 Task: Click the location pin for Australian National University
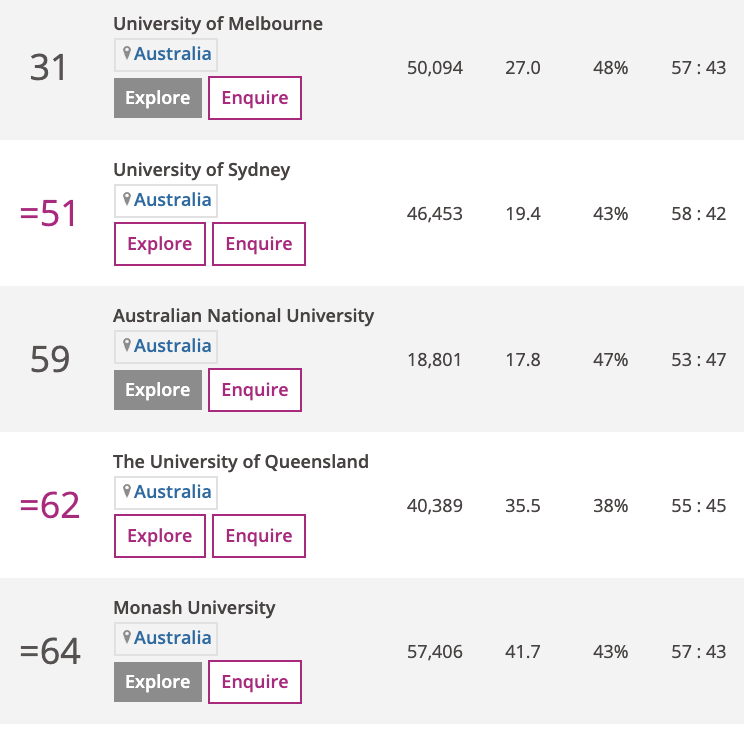(x=127, y=345)
